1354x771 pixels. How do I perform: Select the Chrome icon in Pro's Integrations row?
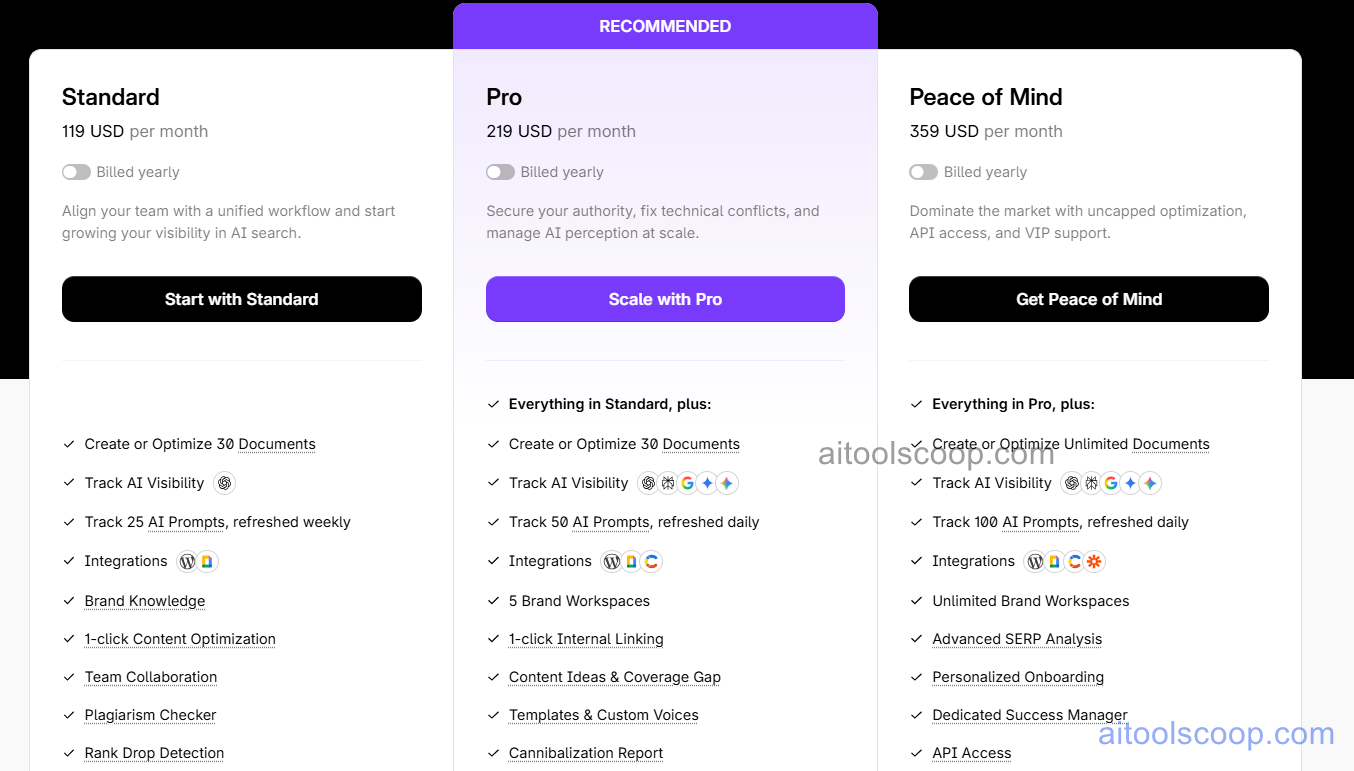pyautogui.click(x=652, y=561)
